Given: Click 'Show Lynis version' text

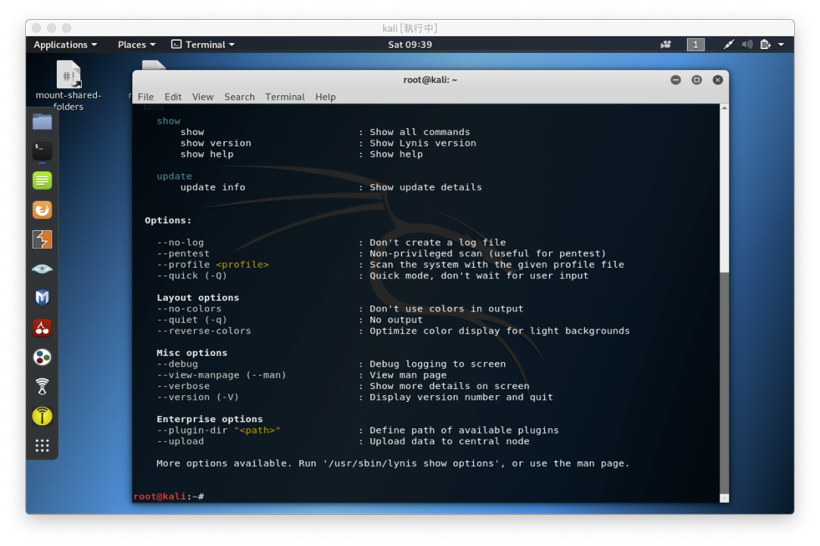Looking at the screenshot, I should 423,143.
